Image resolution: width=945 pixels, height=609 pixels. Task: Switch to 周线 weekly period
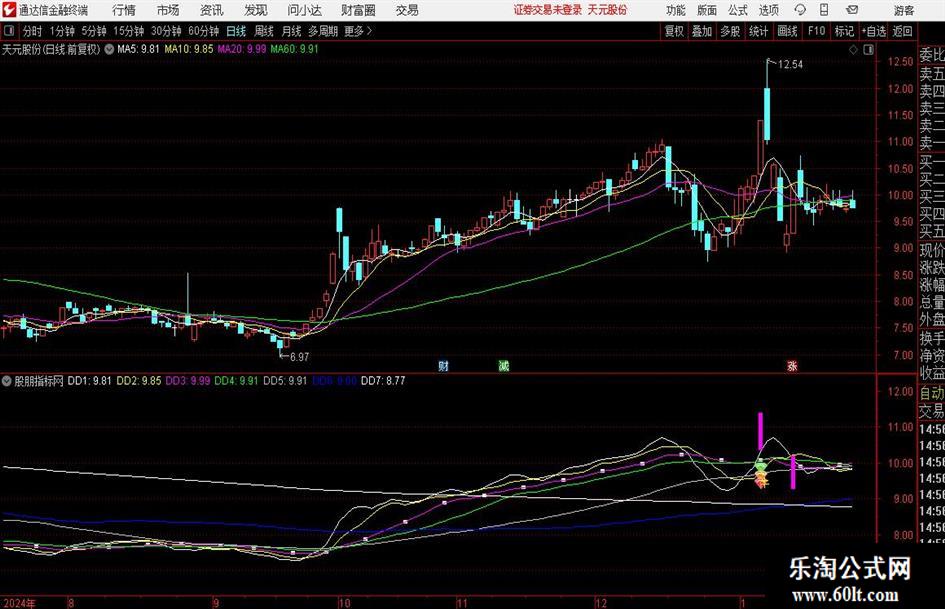pyautogui.click(x=263, y=31)
